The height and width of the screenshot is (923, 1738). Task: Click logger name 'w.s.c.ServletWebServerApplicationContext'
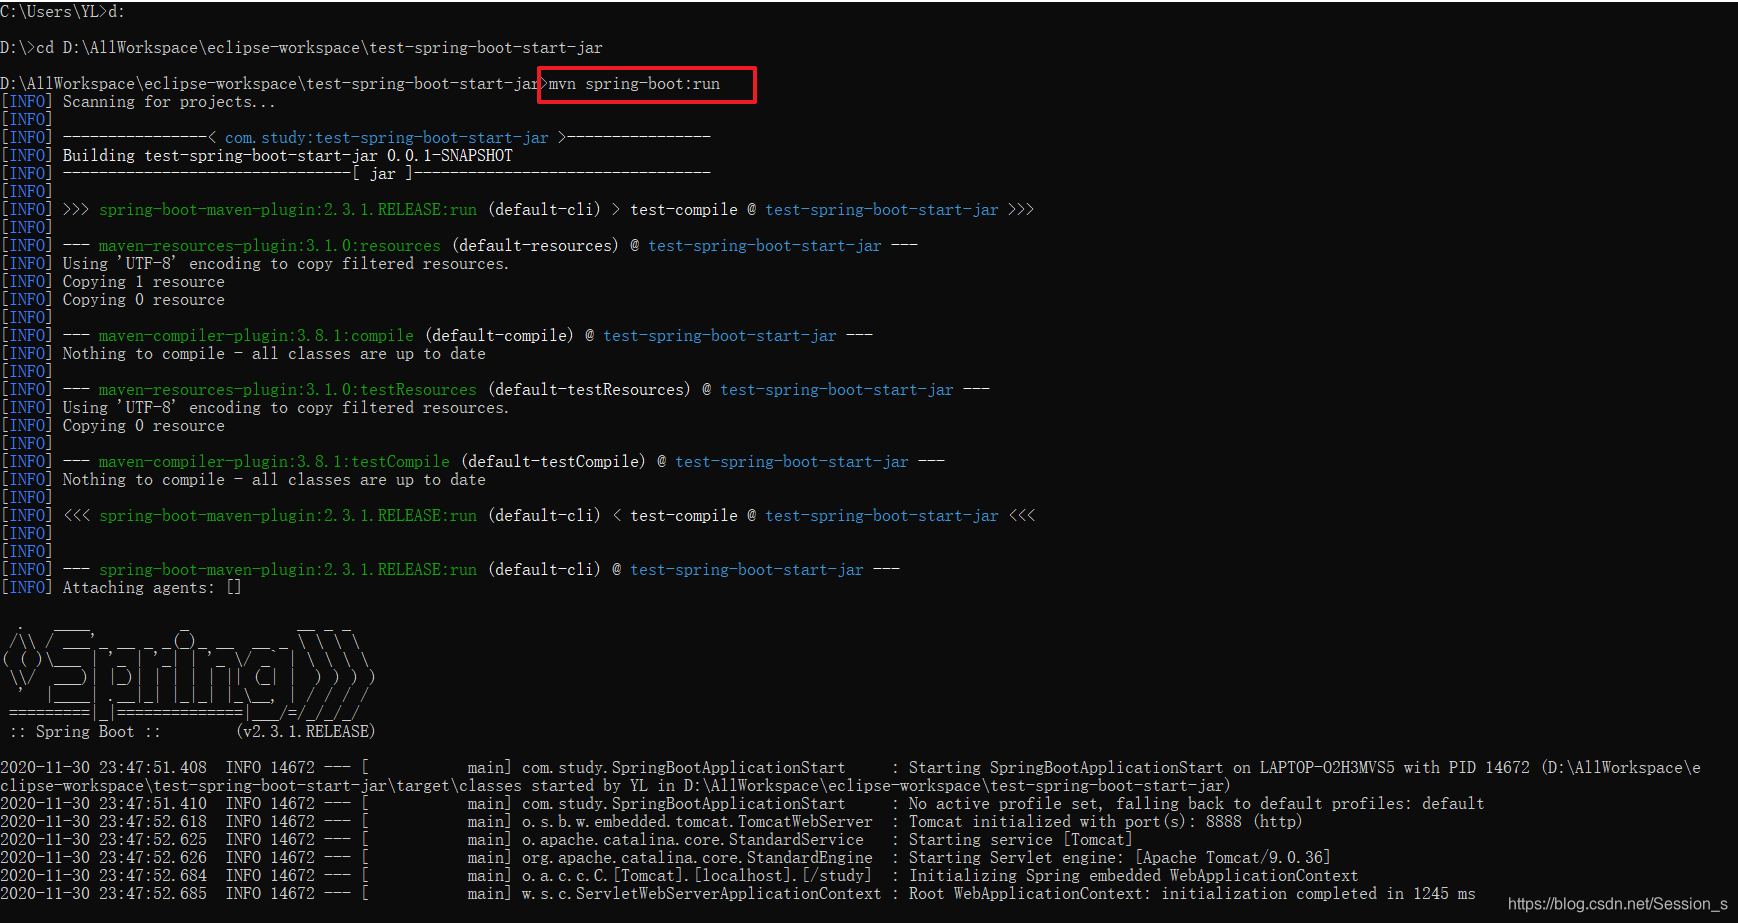tap(701, 894)
